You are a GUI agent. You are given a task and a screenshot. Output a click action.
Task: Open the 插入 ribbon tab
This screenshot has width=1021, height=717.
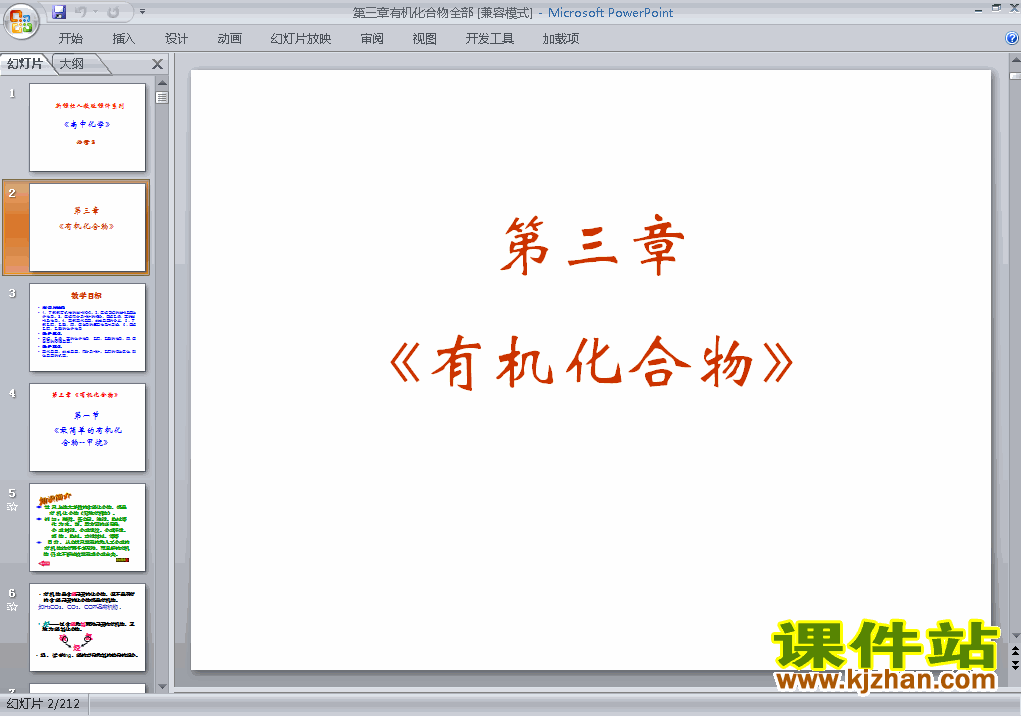click(x=124, y=38)
